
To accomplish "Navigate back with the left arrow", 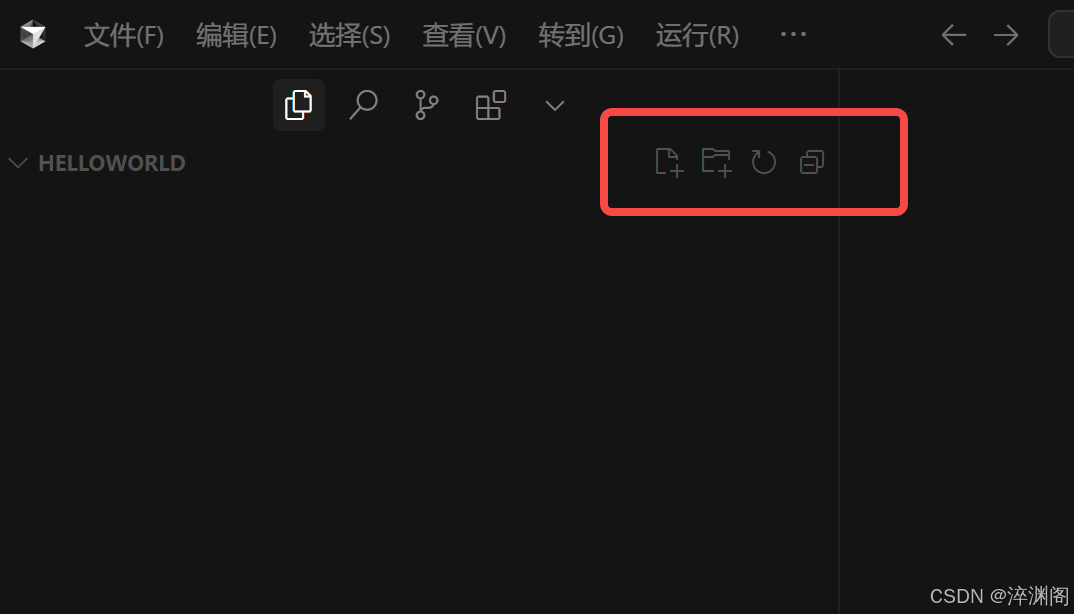I will click(953, 35).
